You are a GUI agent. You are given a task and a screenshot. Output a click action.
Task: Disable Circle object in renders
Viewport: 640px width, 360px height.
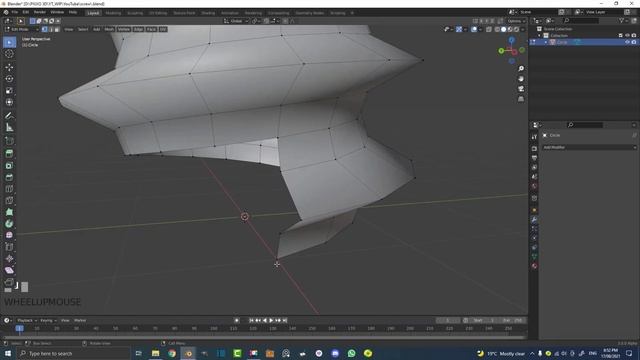coord(633,42)
